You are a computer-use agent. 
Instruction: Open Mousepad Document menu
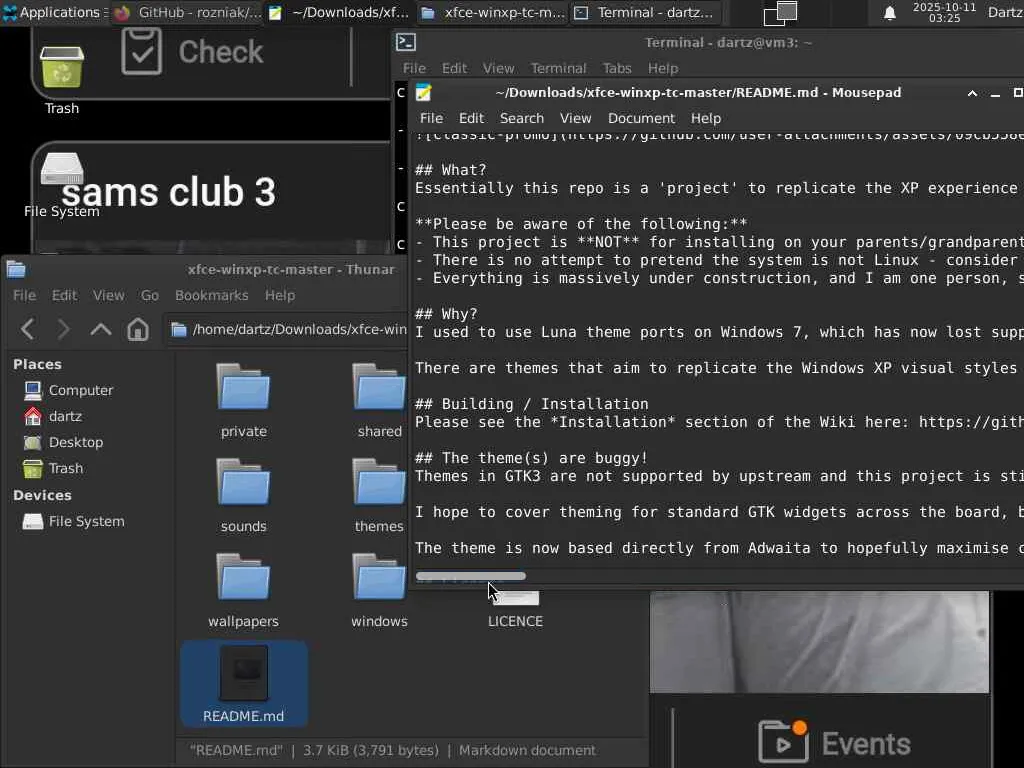[641, 118]
